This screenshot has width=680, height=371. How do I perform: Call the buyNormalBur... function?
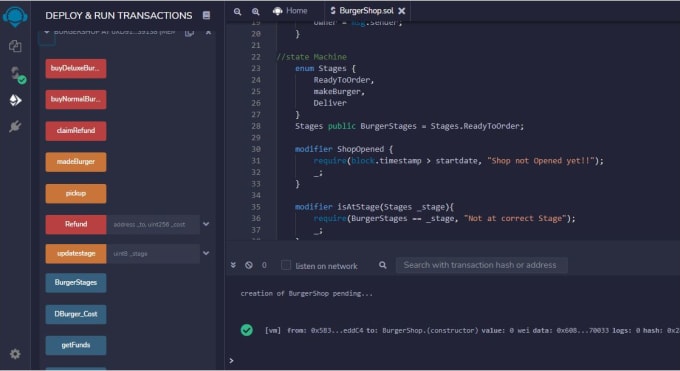pos(76,99)
